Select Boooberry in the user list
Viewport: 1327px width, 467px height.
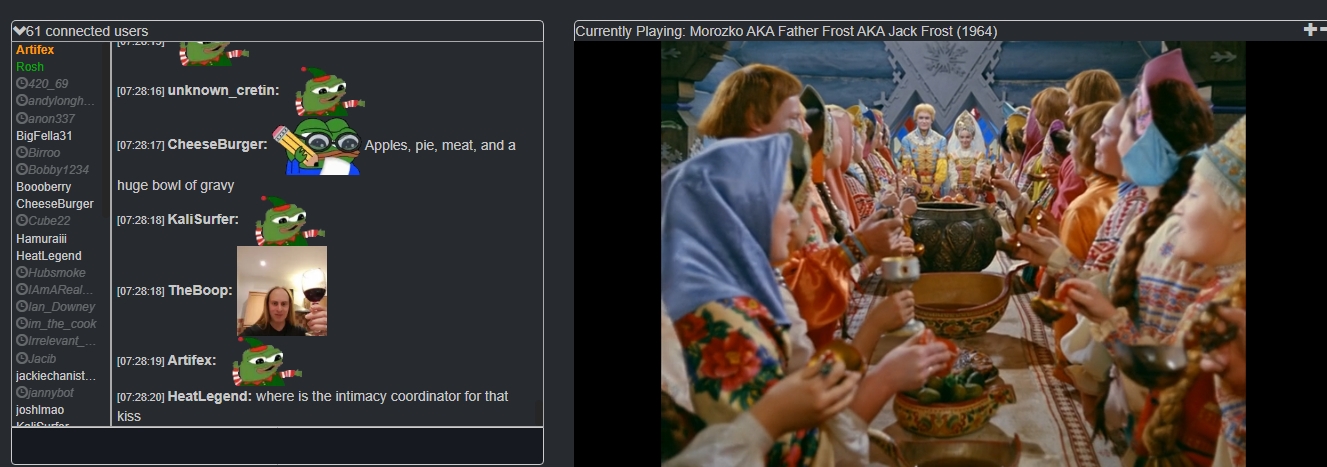point(44,187)
